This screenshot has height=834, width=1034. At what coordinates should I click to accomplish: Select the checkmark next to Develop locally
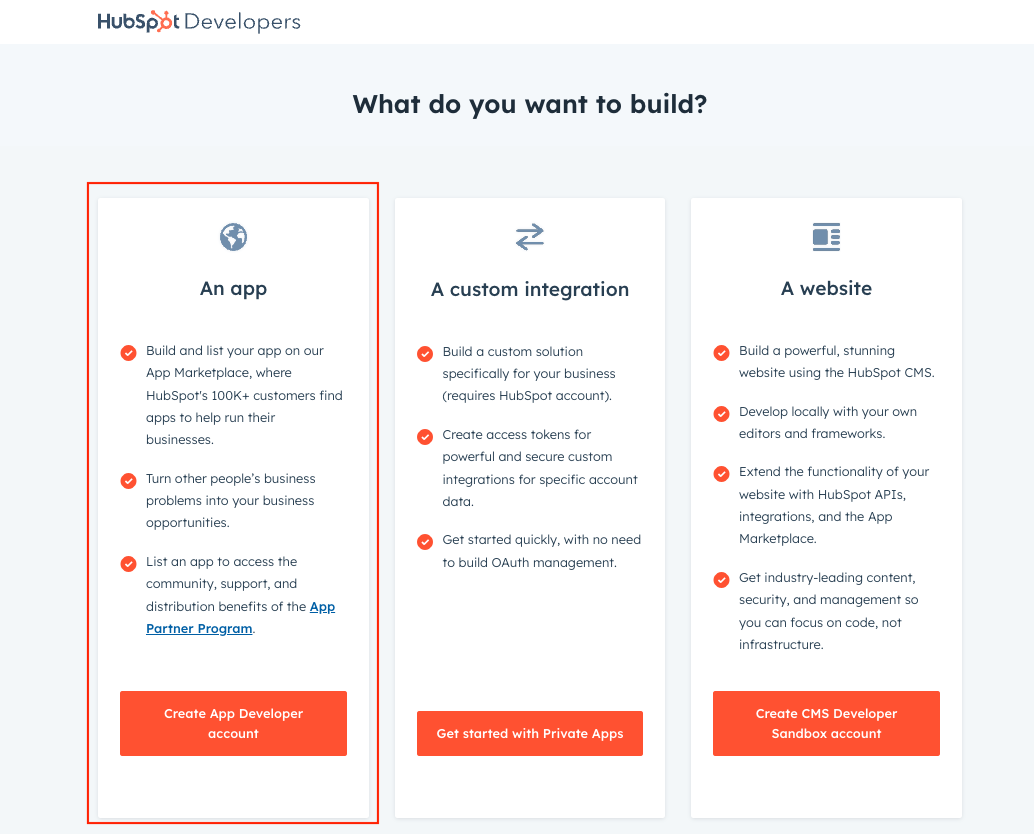tap(721, 413)
